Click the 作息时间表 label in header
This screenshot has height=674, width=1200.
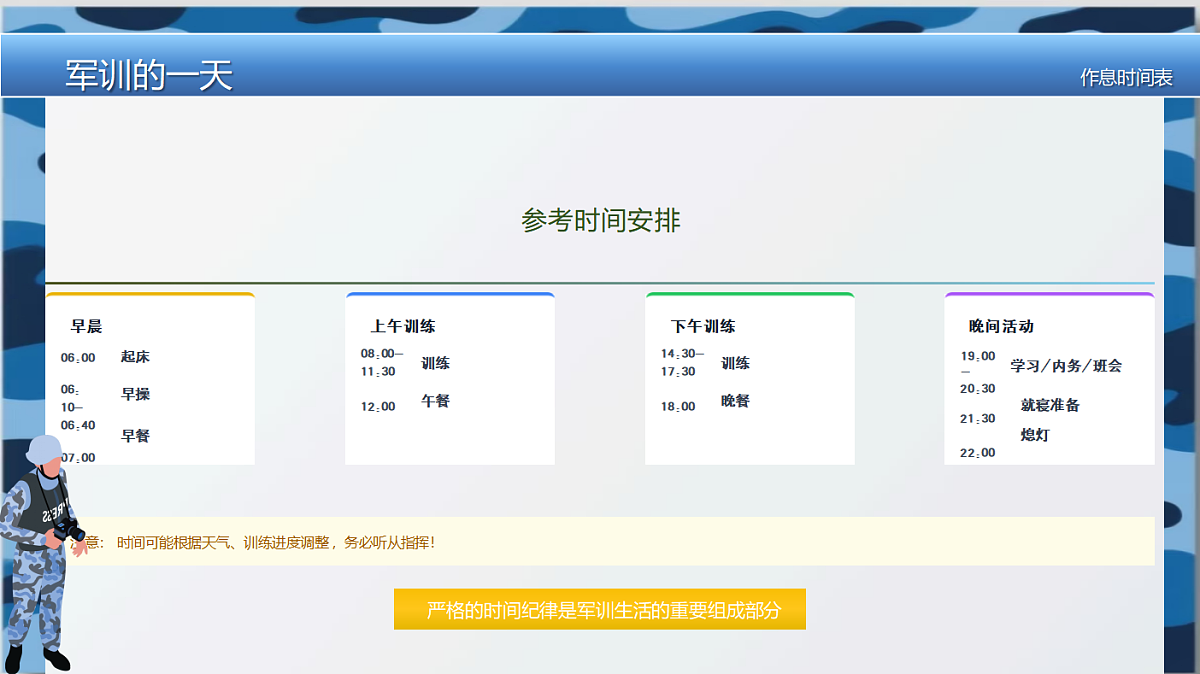coord(1126,77)
